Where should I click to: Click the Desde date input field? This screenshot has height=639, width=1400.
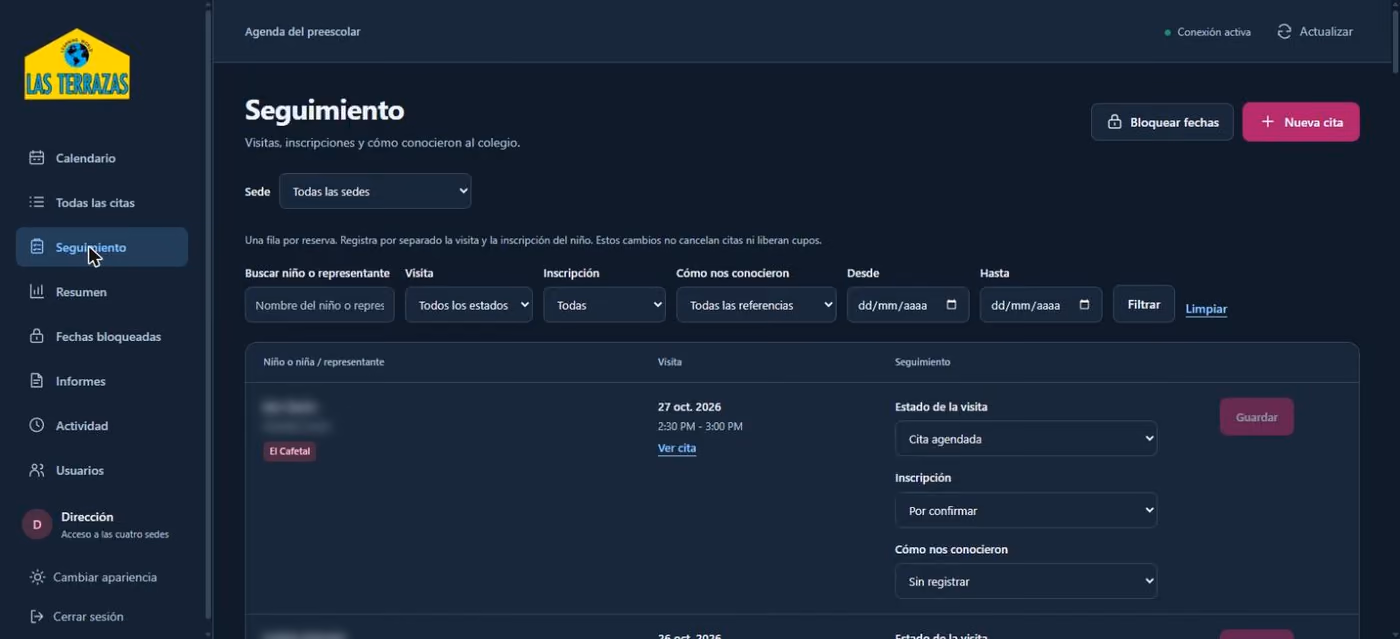coord(908,305)
